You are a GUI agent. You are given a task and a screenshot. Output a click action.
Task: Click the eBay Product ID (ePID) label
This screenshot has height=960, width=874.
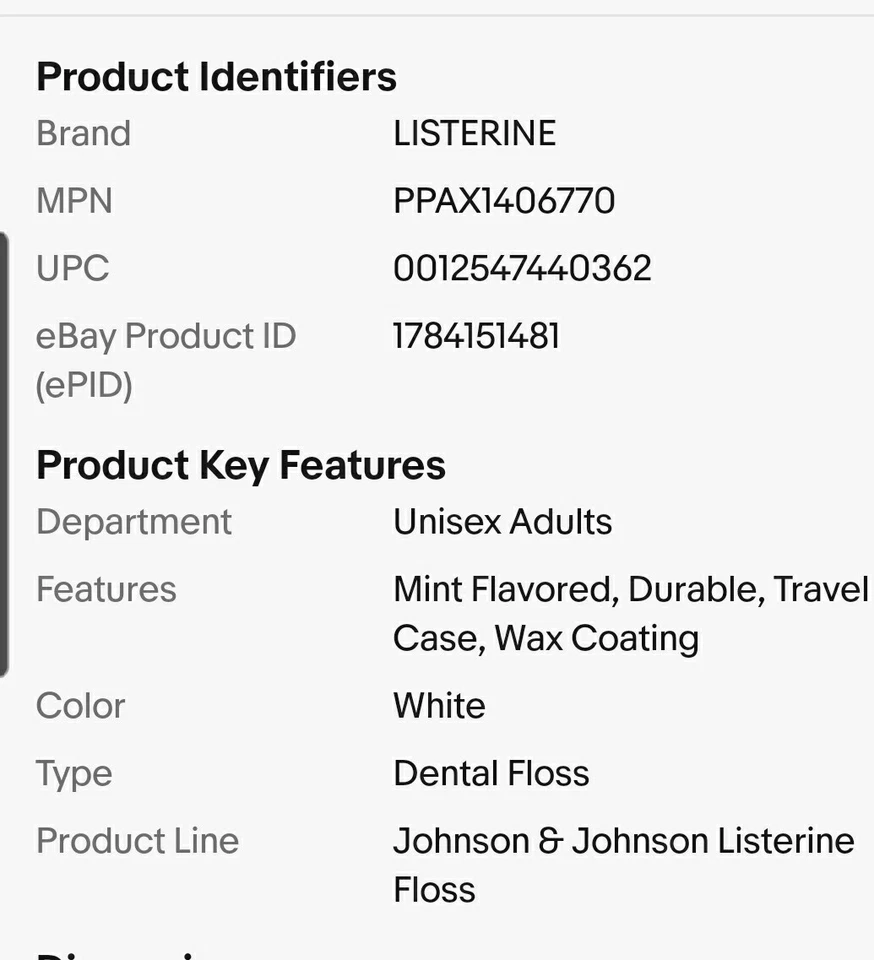point(166,361)
